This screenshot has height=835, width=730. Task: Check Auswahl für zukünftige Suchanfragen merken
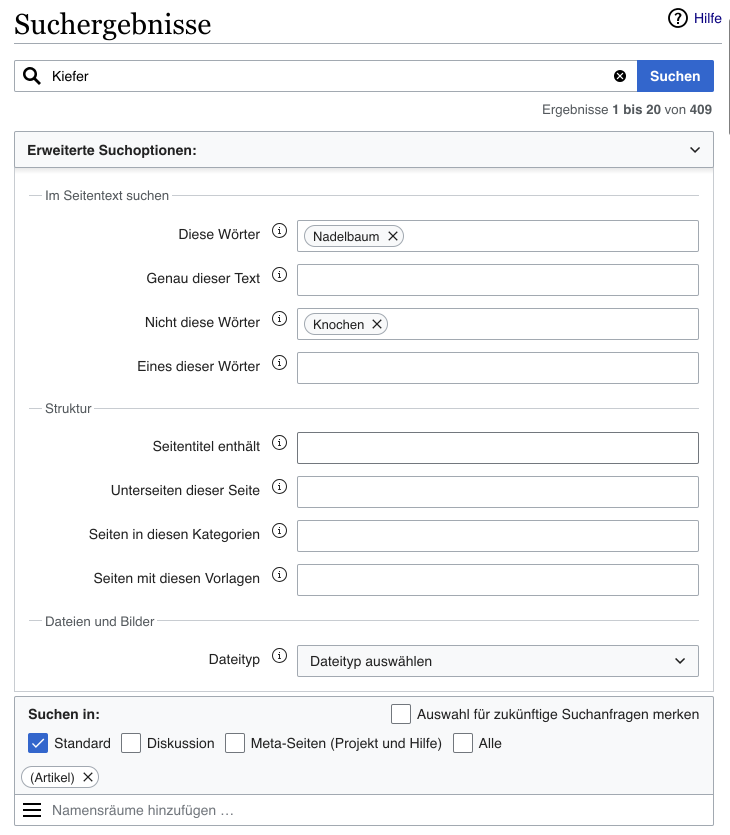(401, 714)
